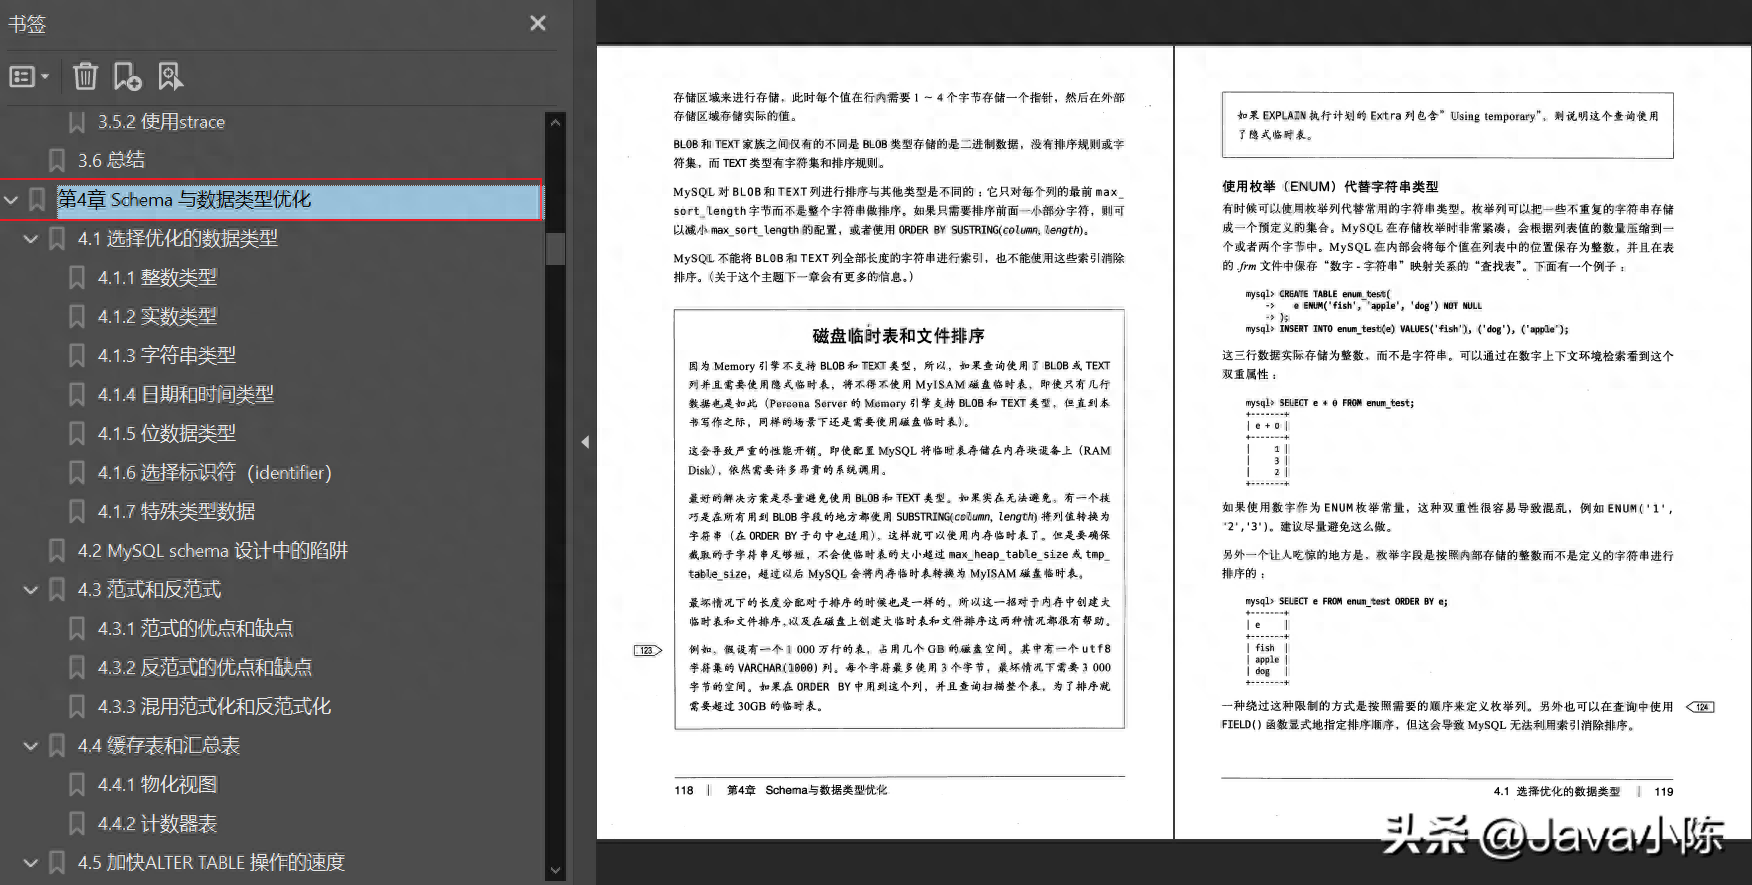Click bookmark icon beside 4.1.1 整数类型
Image resolution: width=1752 pixels, height=885 pixels.
(76, 278)
